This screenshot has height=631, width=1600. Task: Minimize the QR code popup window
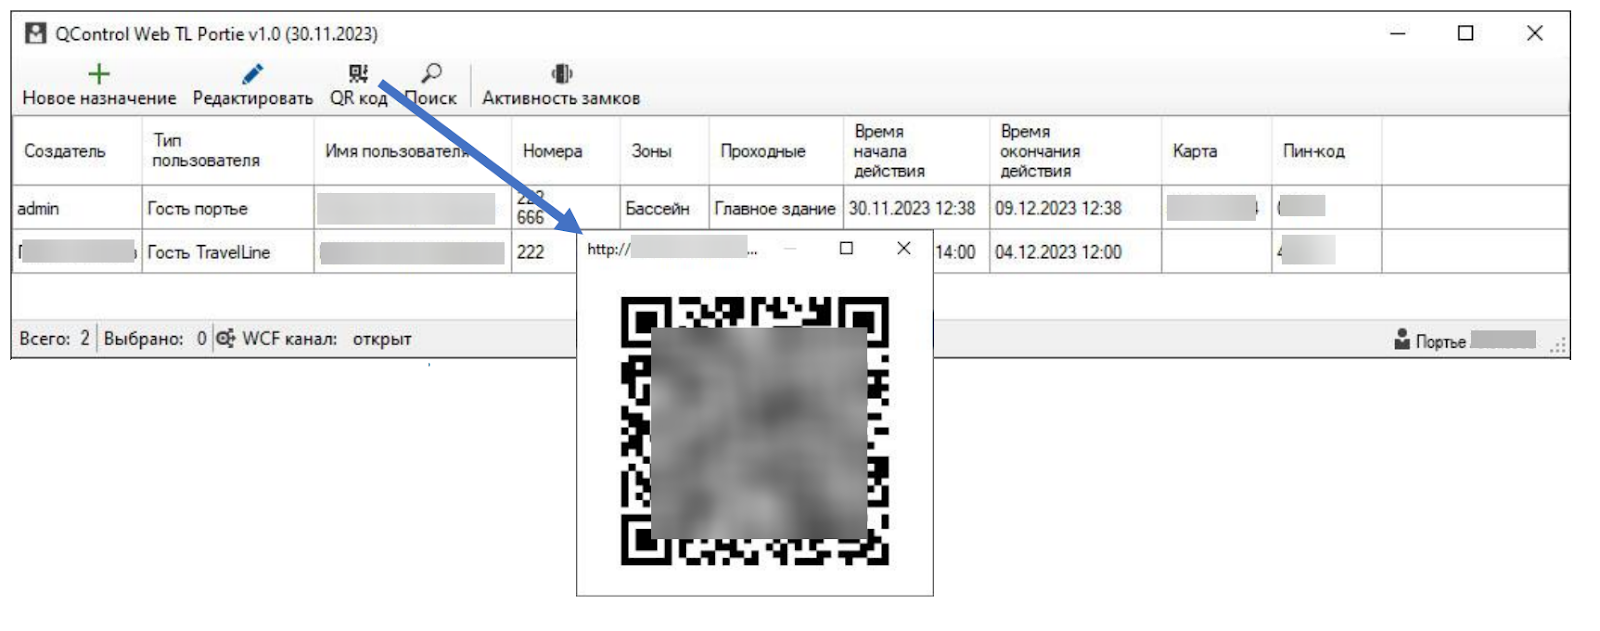point(790,248)
